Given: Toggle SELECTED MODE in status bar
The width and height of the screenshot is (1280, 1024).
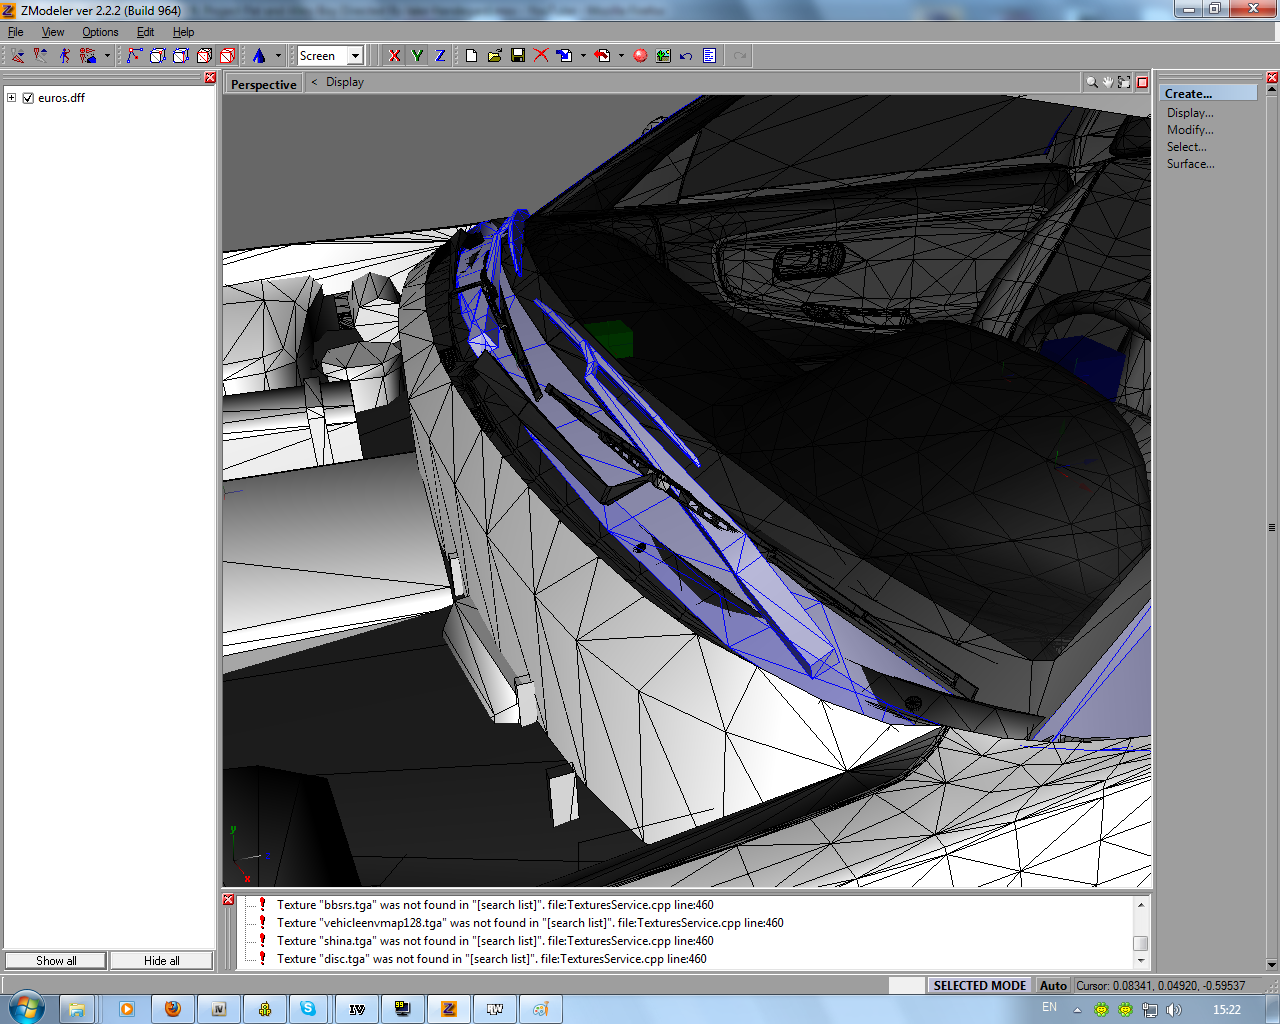Looking at the screenshot, I should click(979, 985).
